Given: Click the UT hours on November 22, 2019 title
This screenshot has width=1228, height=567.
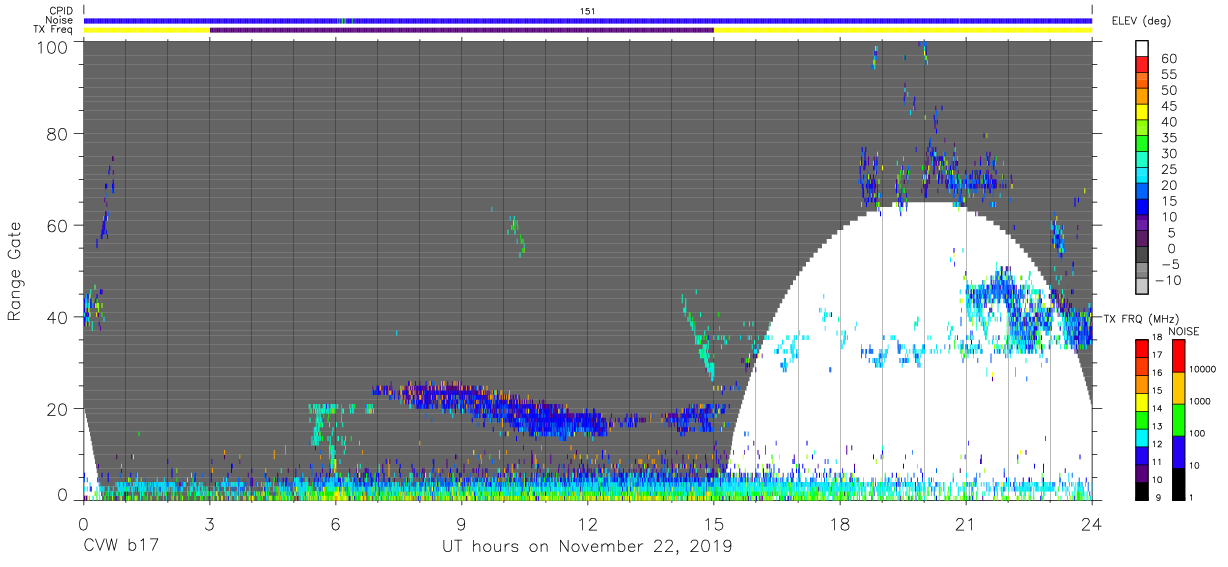Looking at the screenshot, I should [x=587, y=547].
